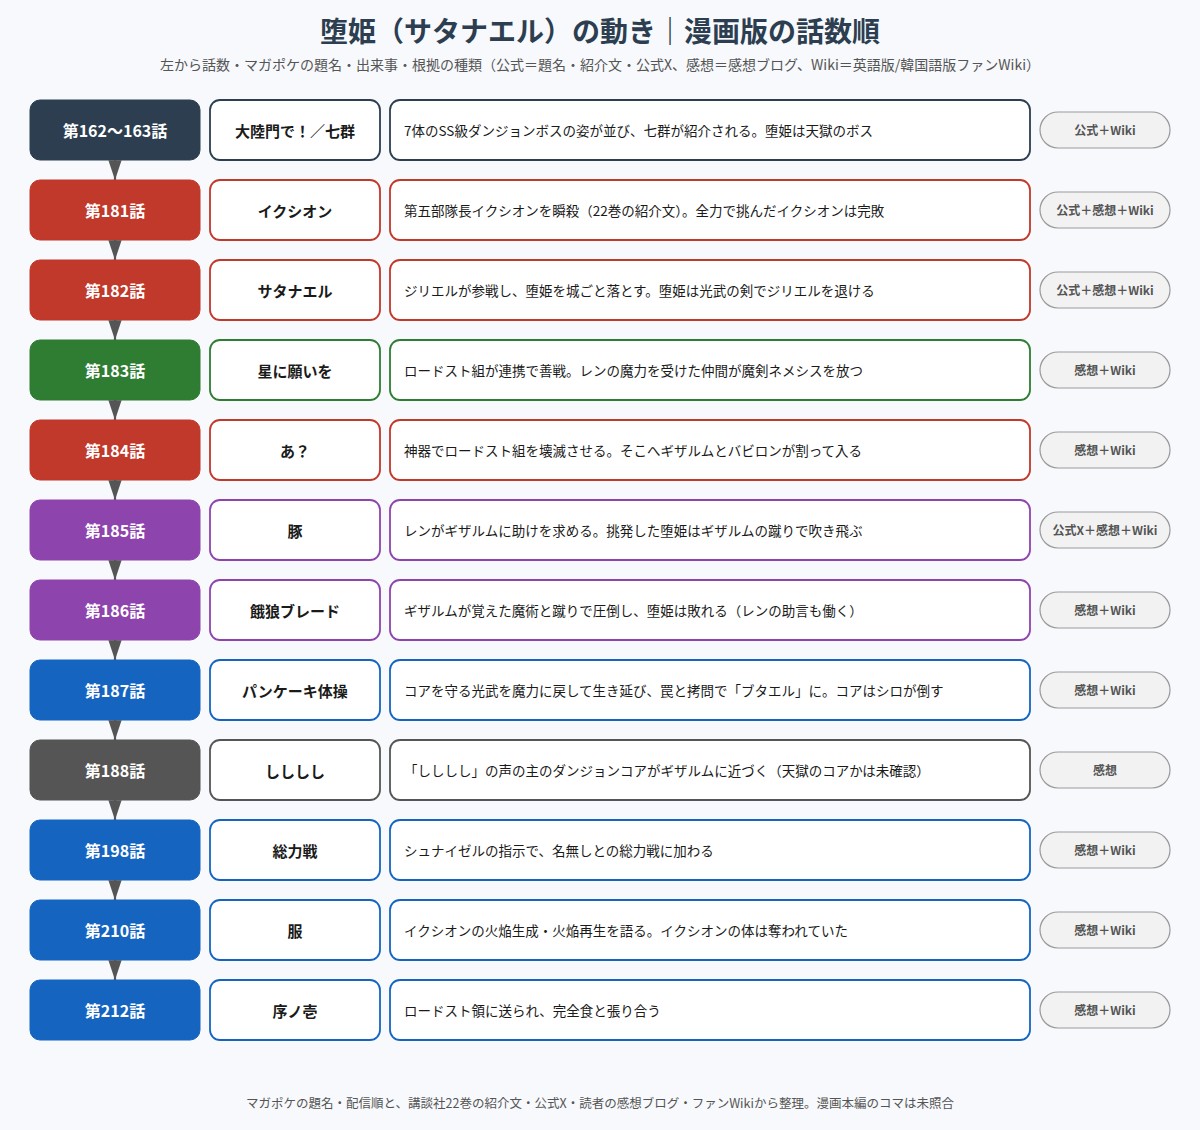The image size is (1200, 1130).
Task: Click the description mentioning ブタエル
Action: [x=710, y=690]
